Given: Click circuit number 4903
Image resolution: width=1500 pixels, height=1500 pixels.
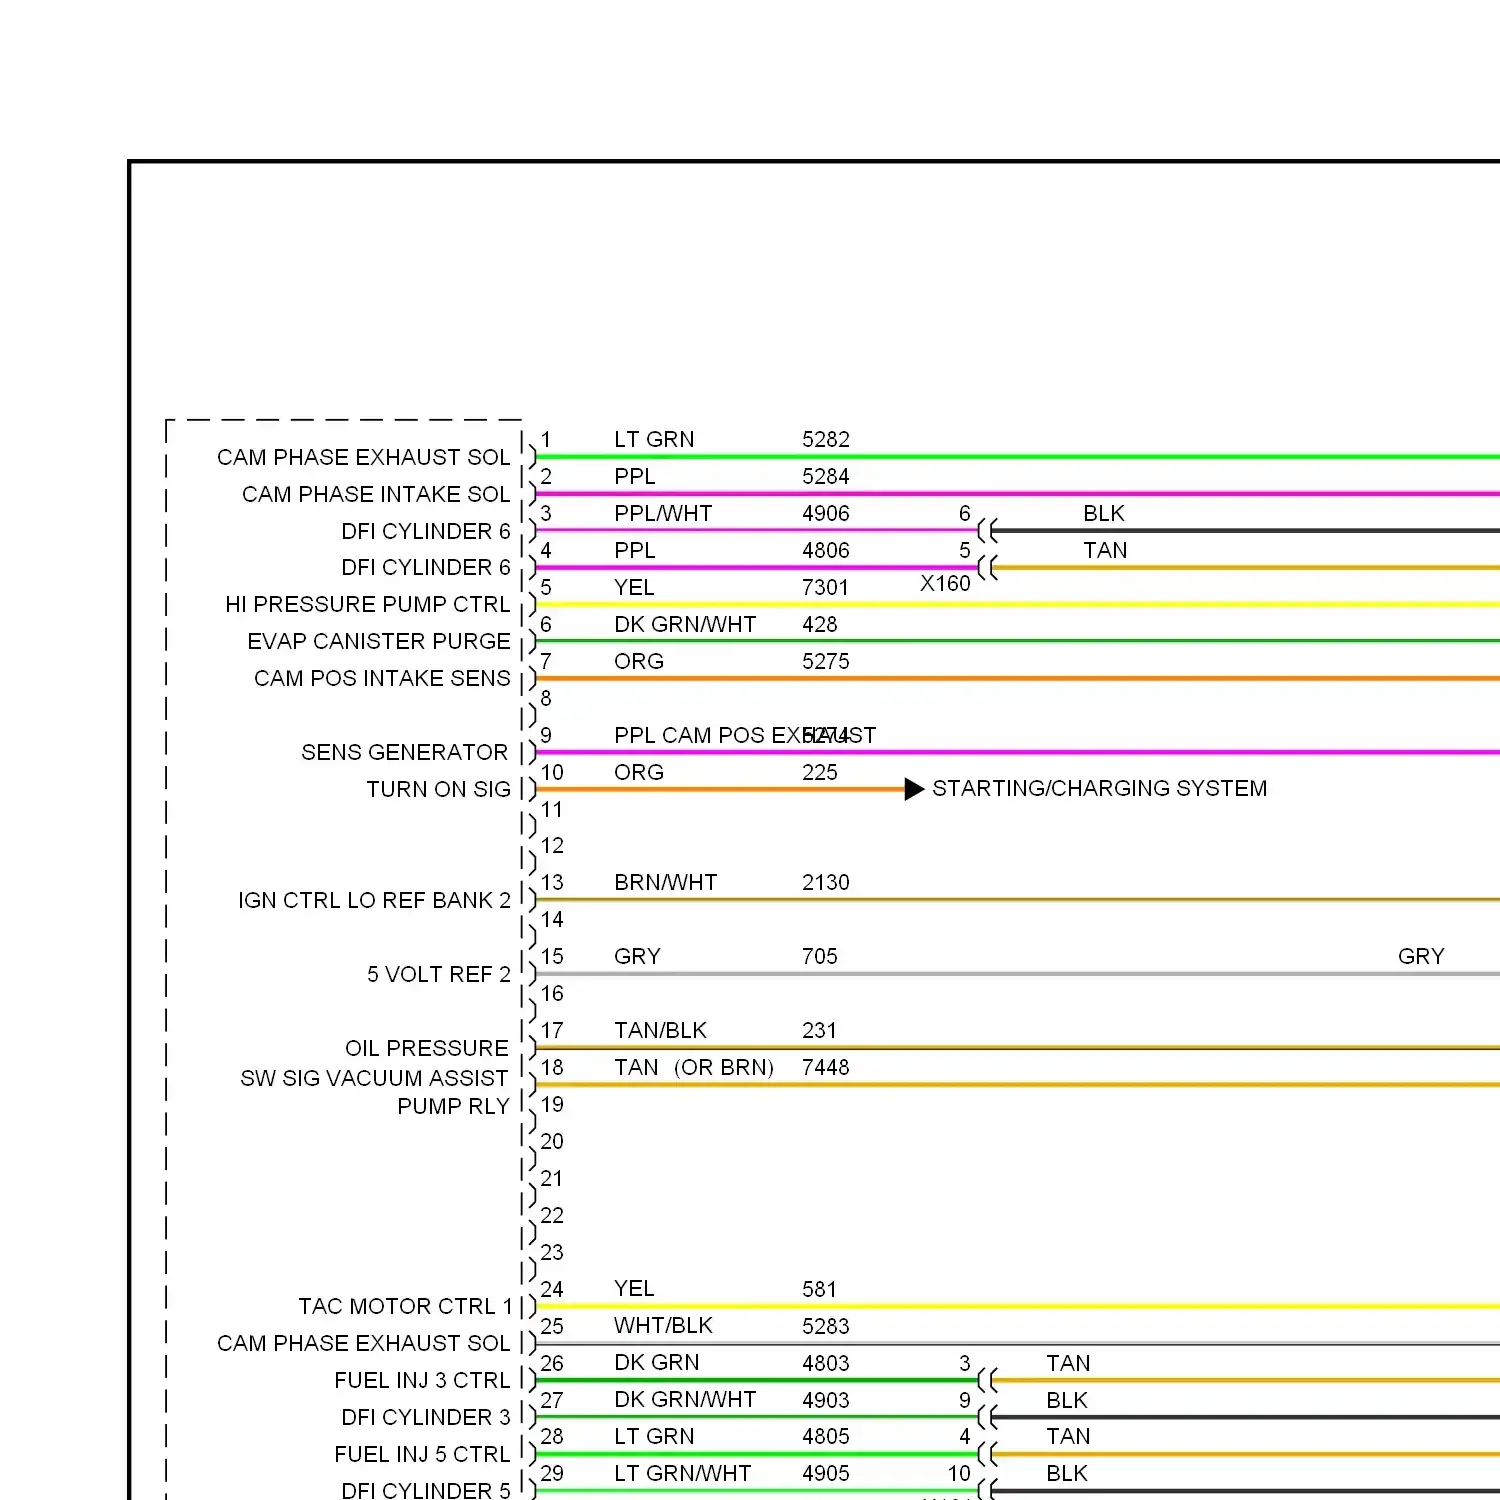Looking at the screenshot, I should tap(826, 1400).
